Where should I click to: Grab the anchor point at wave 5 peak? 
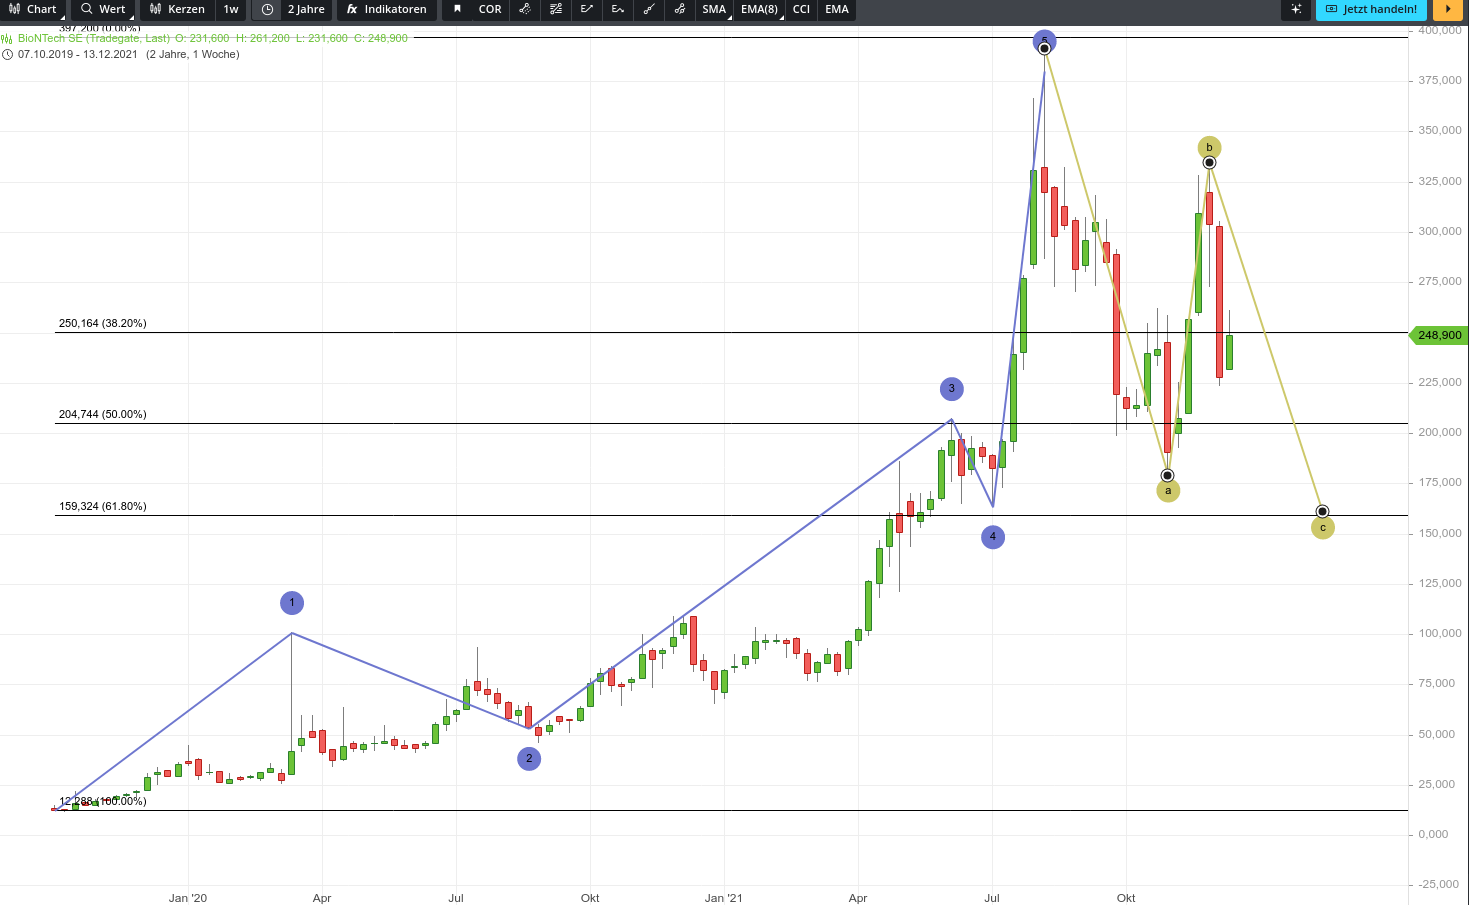point(1044,48)
